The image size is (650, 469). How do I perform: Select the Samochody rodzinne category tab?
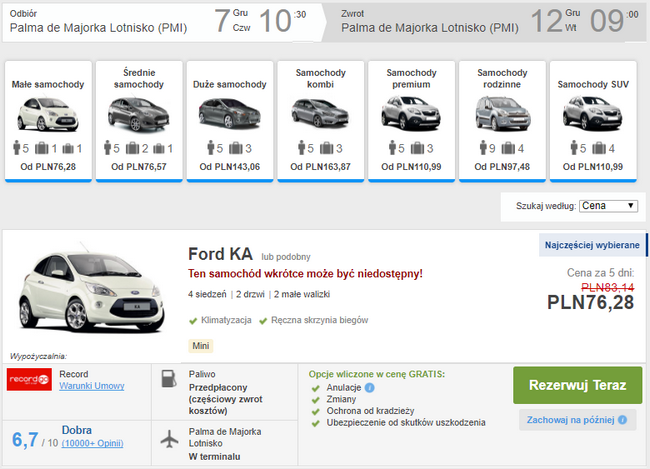point(502,121)
